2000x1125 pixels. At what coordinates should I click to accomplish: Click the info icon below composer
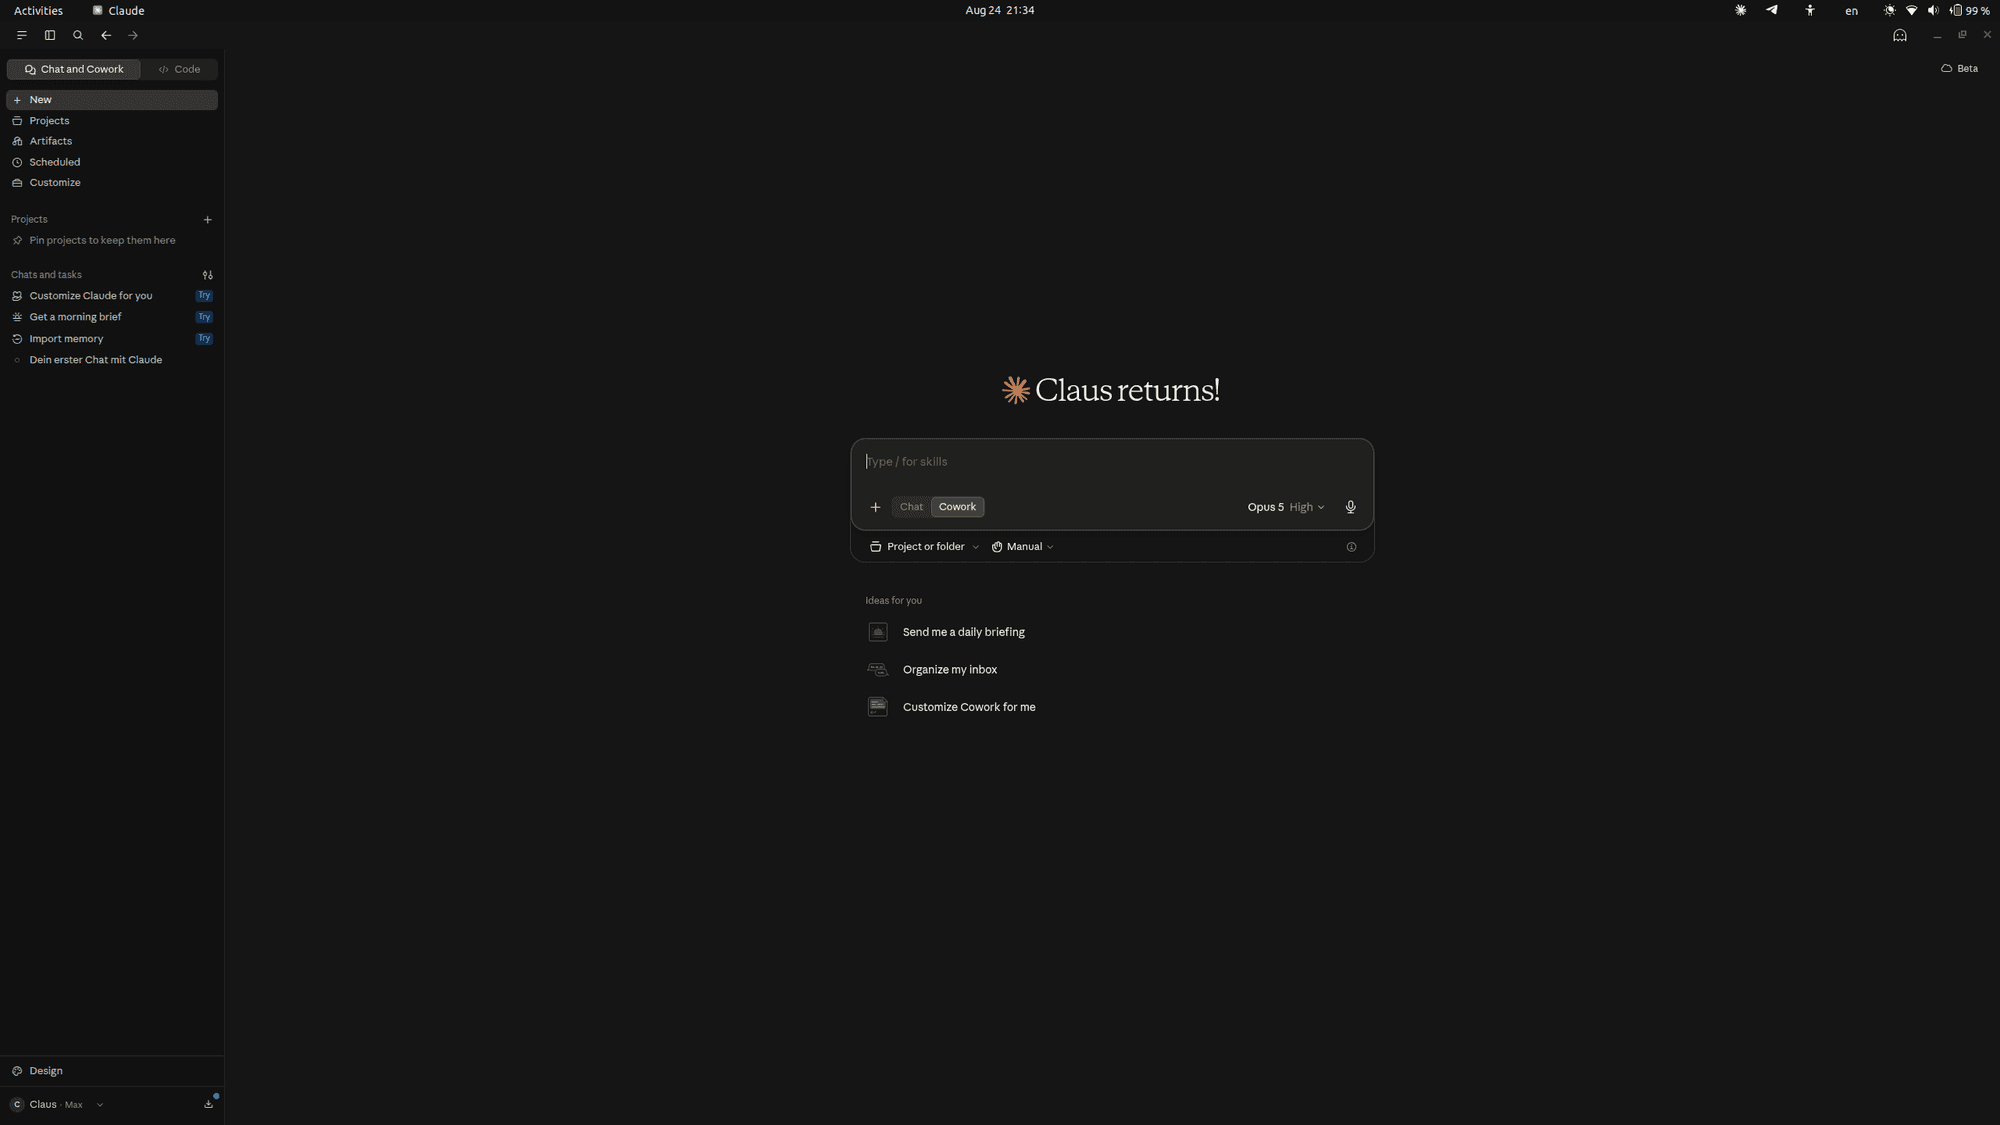click(1351, 547)
